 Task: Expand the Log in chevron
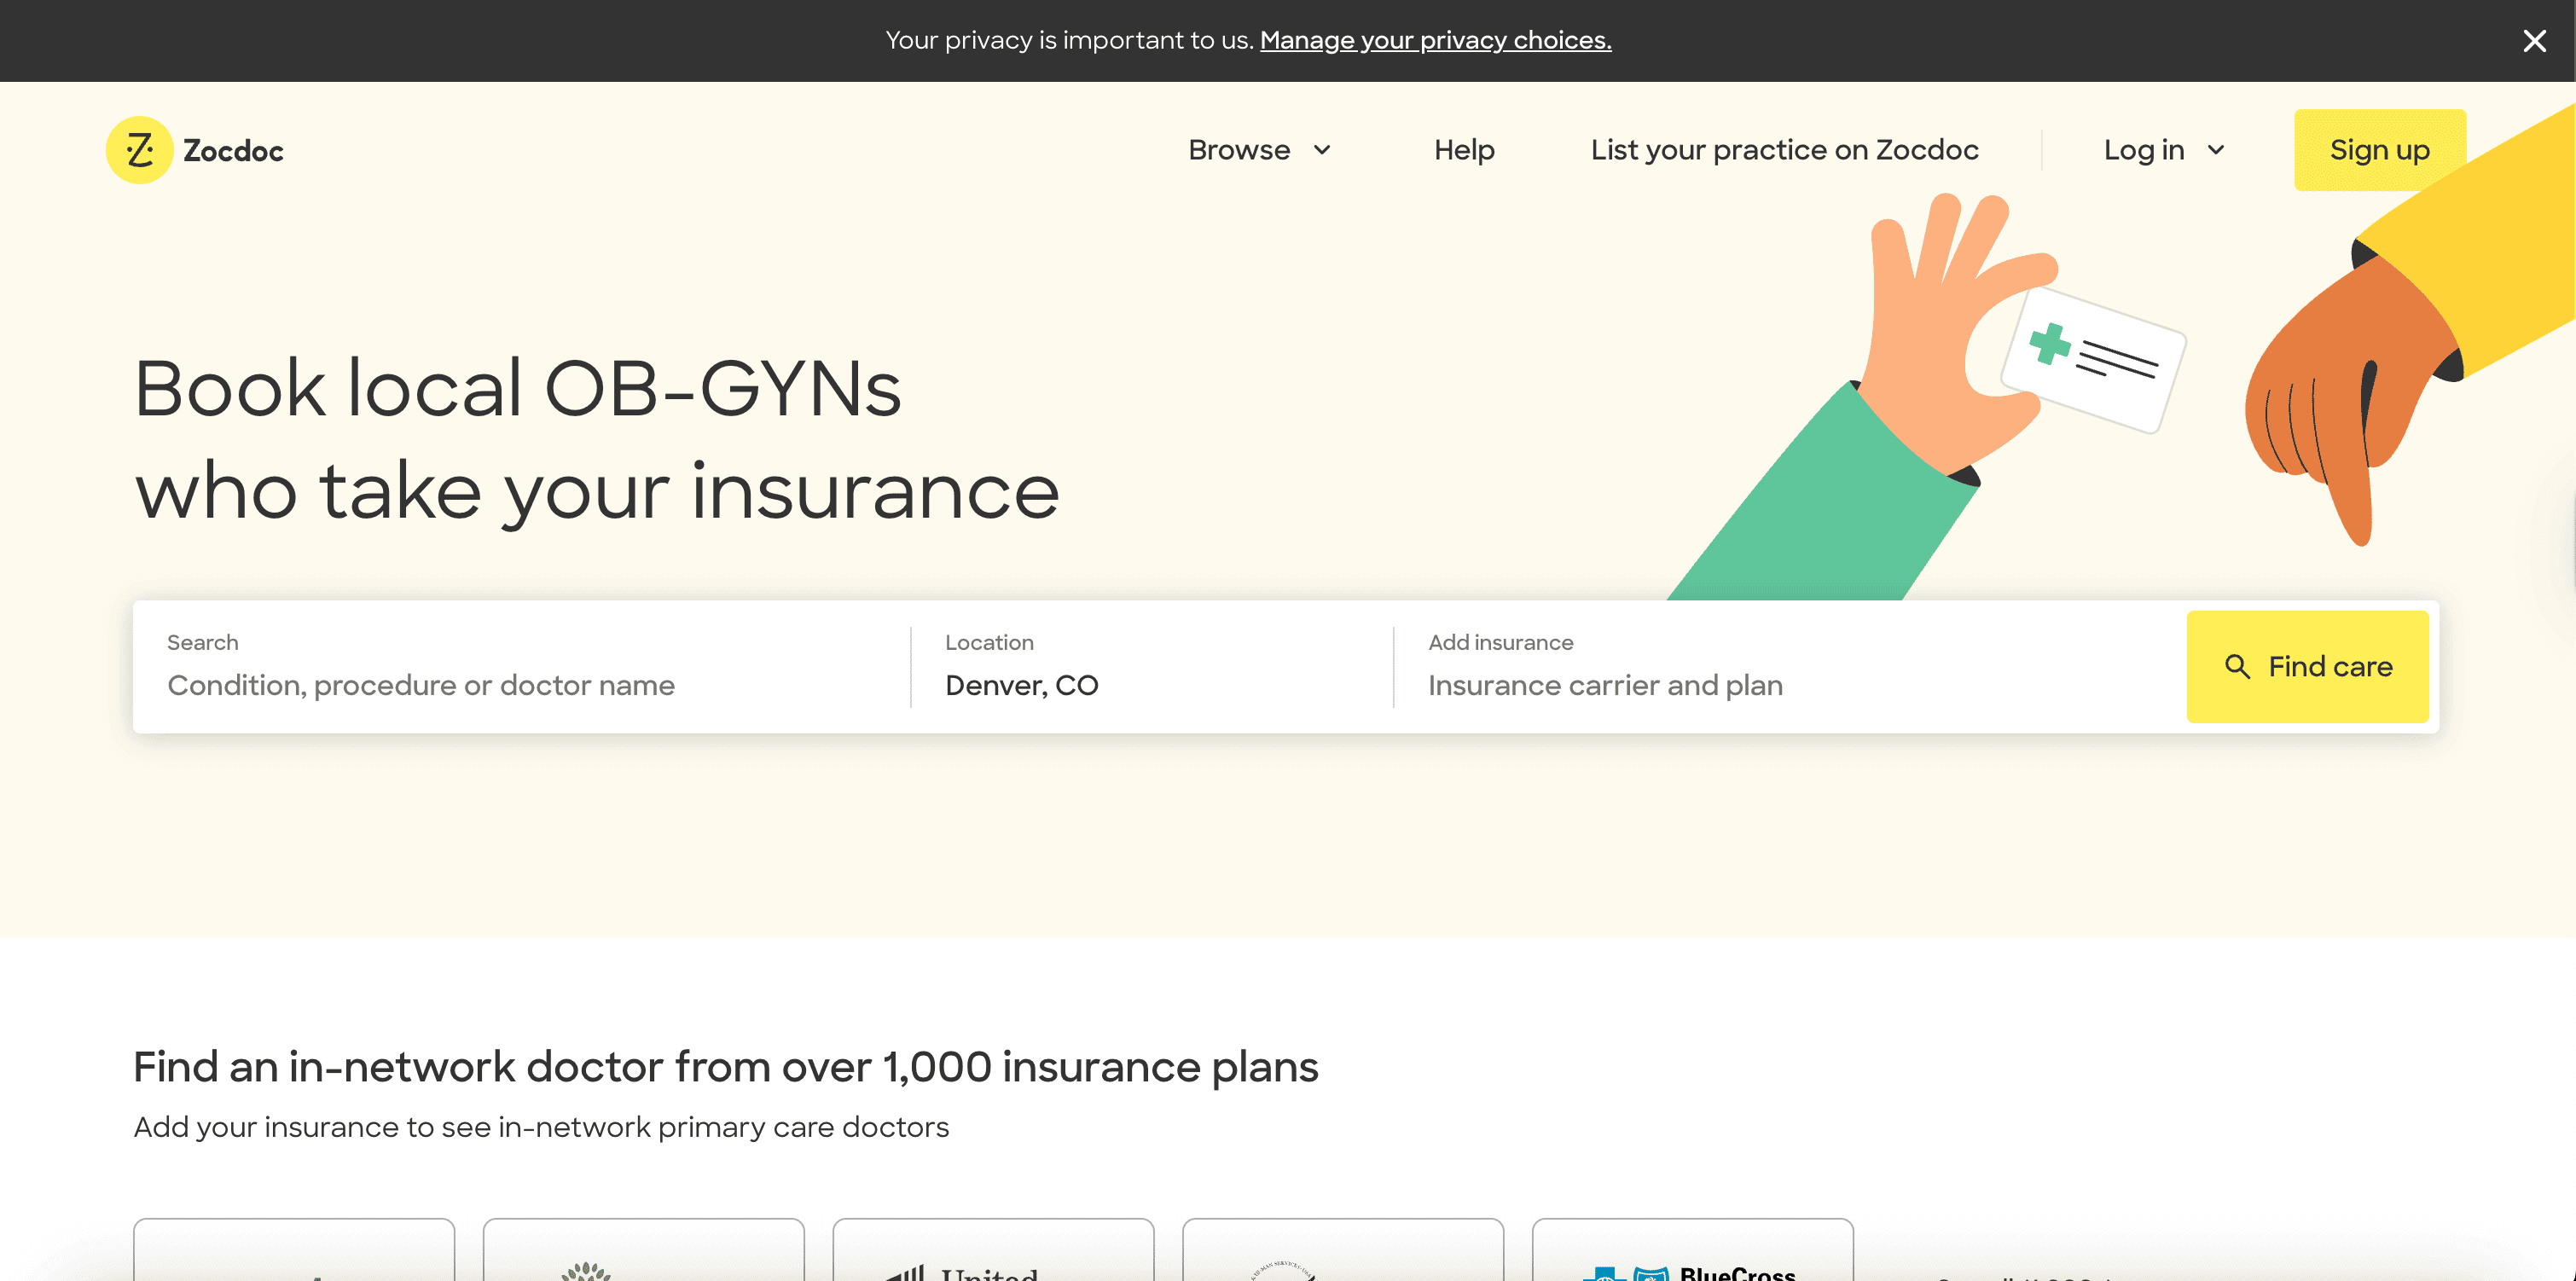click(2216, 150)
